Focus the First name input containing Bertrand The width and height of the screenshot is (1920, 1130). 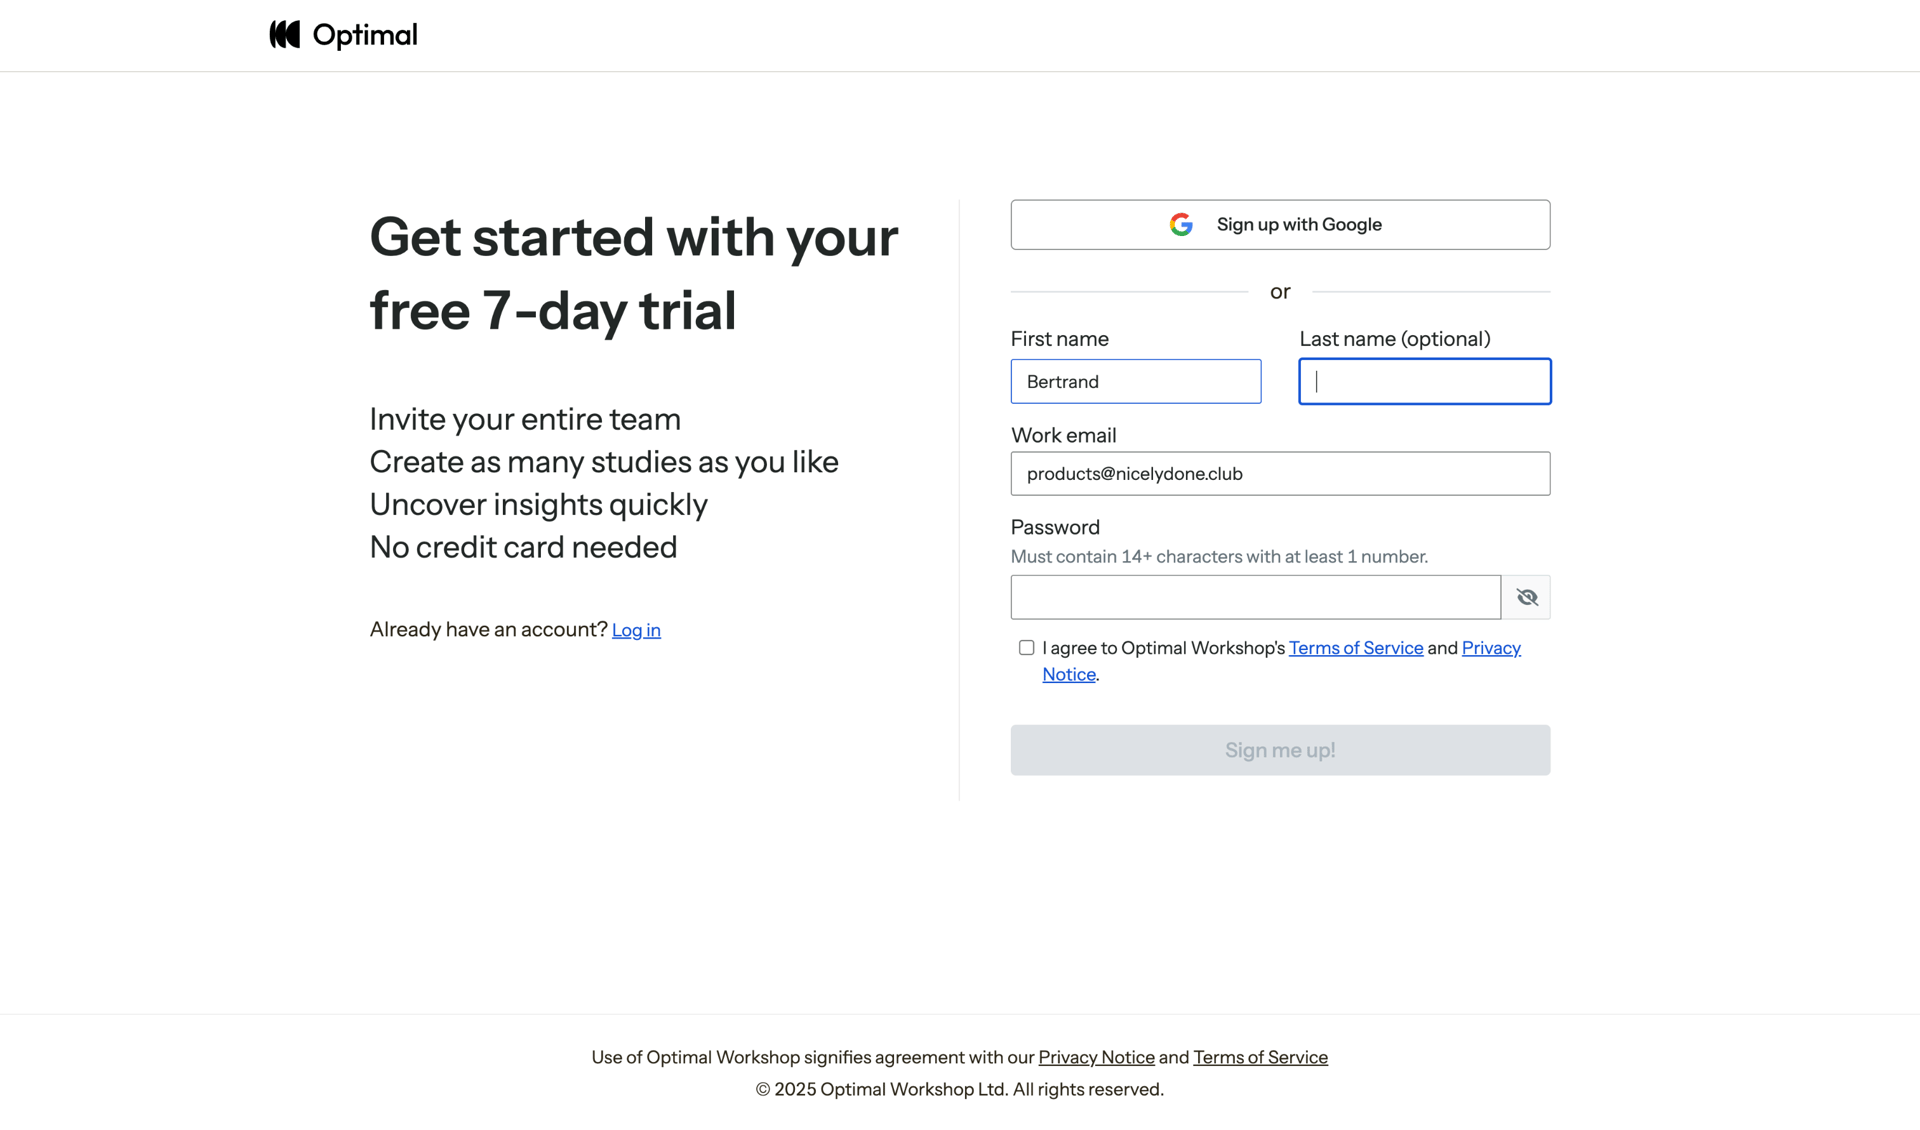(1135, 382)
